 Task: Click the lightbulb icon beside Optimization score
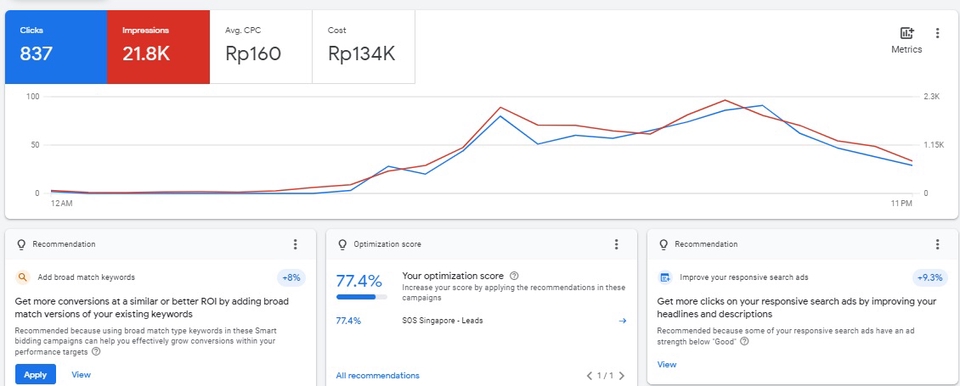coord(342,244)
